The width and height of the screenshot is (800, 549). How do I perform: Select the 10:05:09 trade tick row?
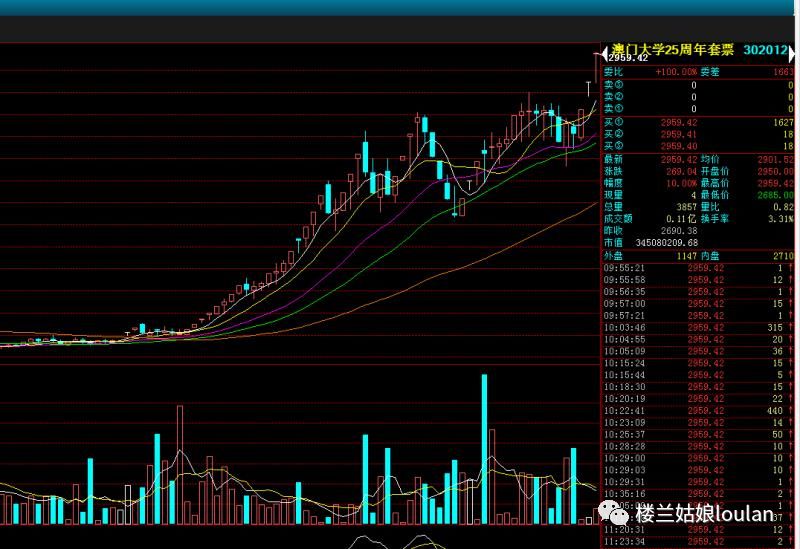pyautogui.click(x=698, y=351)
